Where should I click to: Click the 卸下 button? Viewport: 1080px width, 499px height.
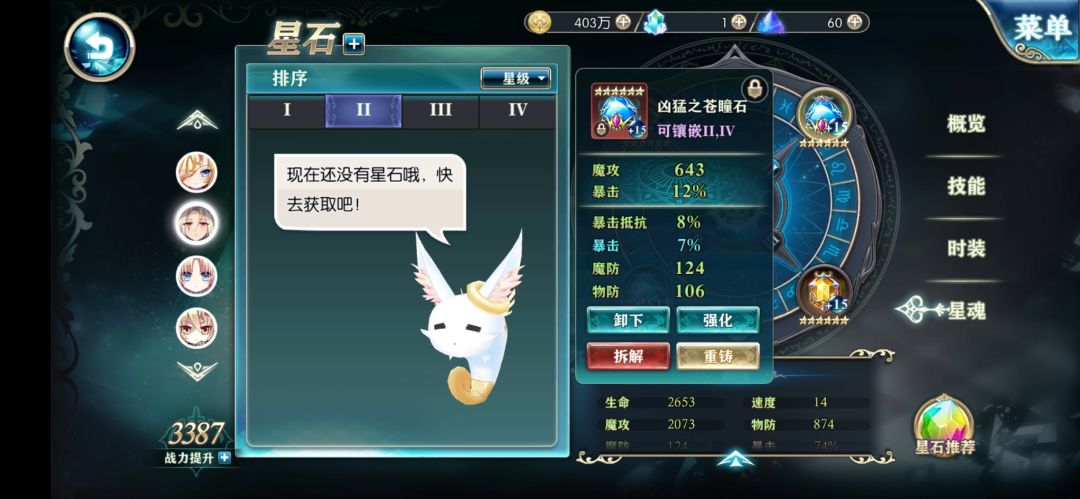coord(627,320)
